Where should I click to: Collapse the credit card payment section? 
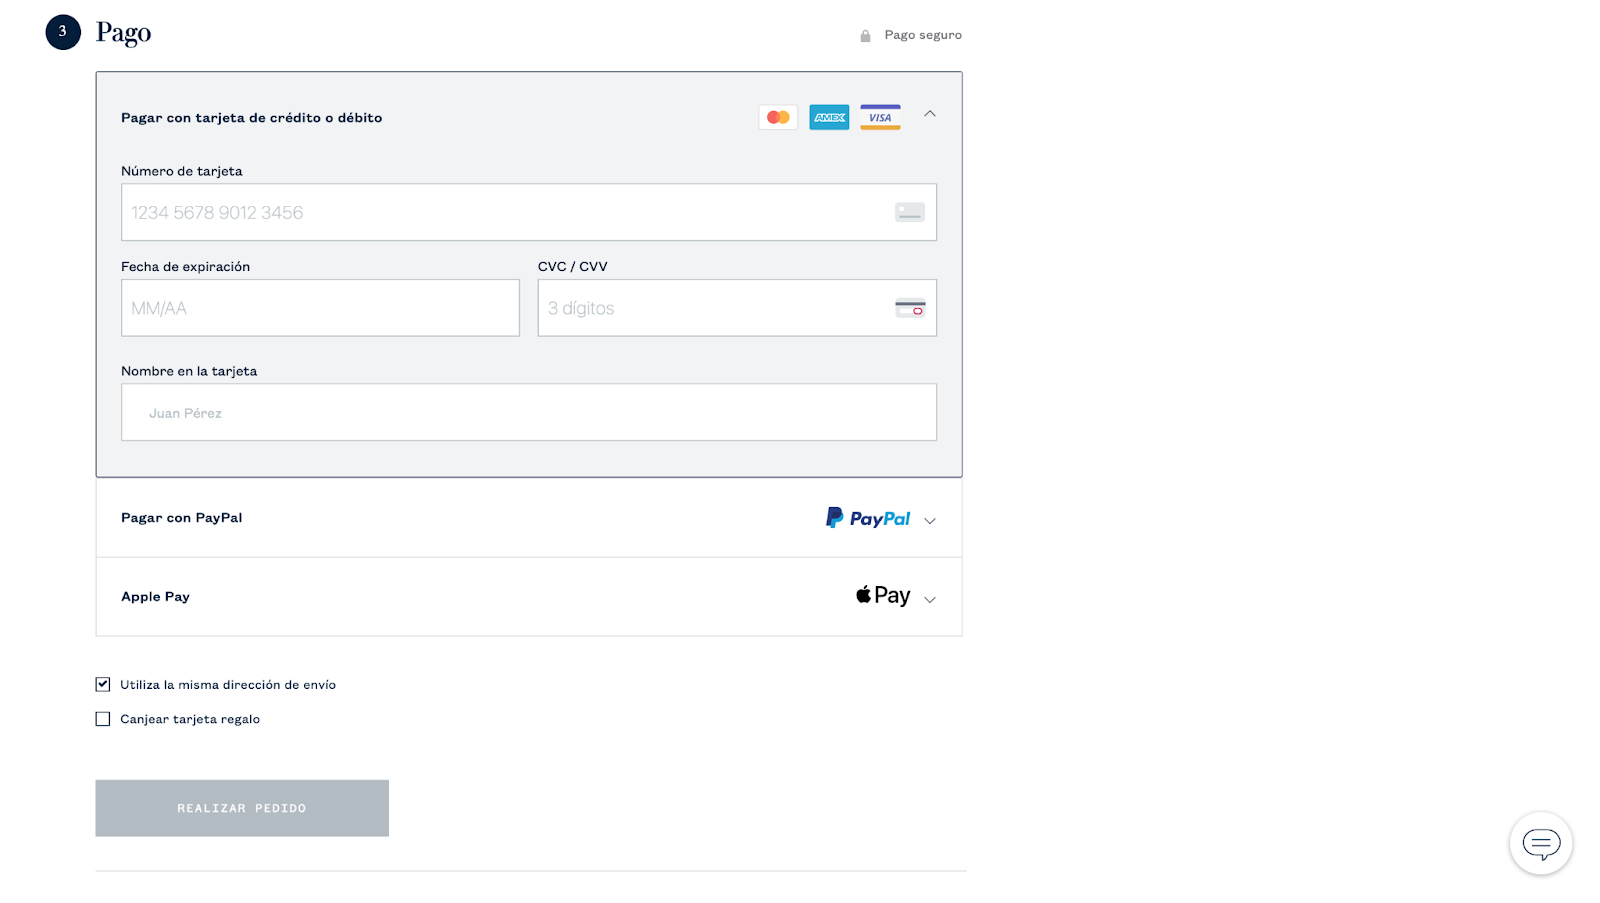[x=930, y=114]
